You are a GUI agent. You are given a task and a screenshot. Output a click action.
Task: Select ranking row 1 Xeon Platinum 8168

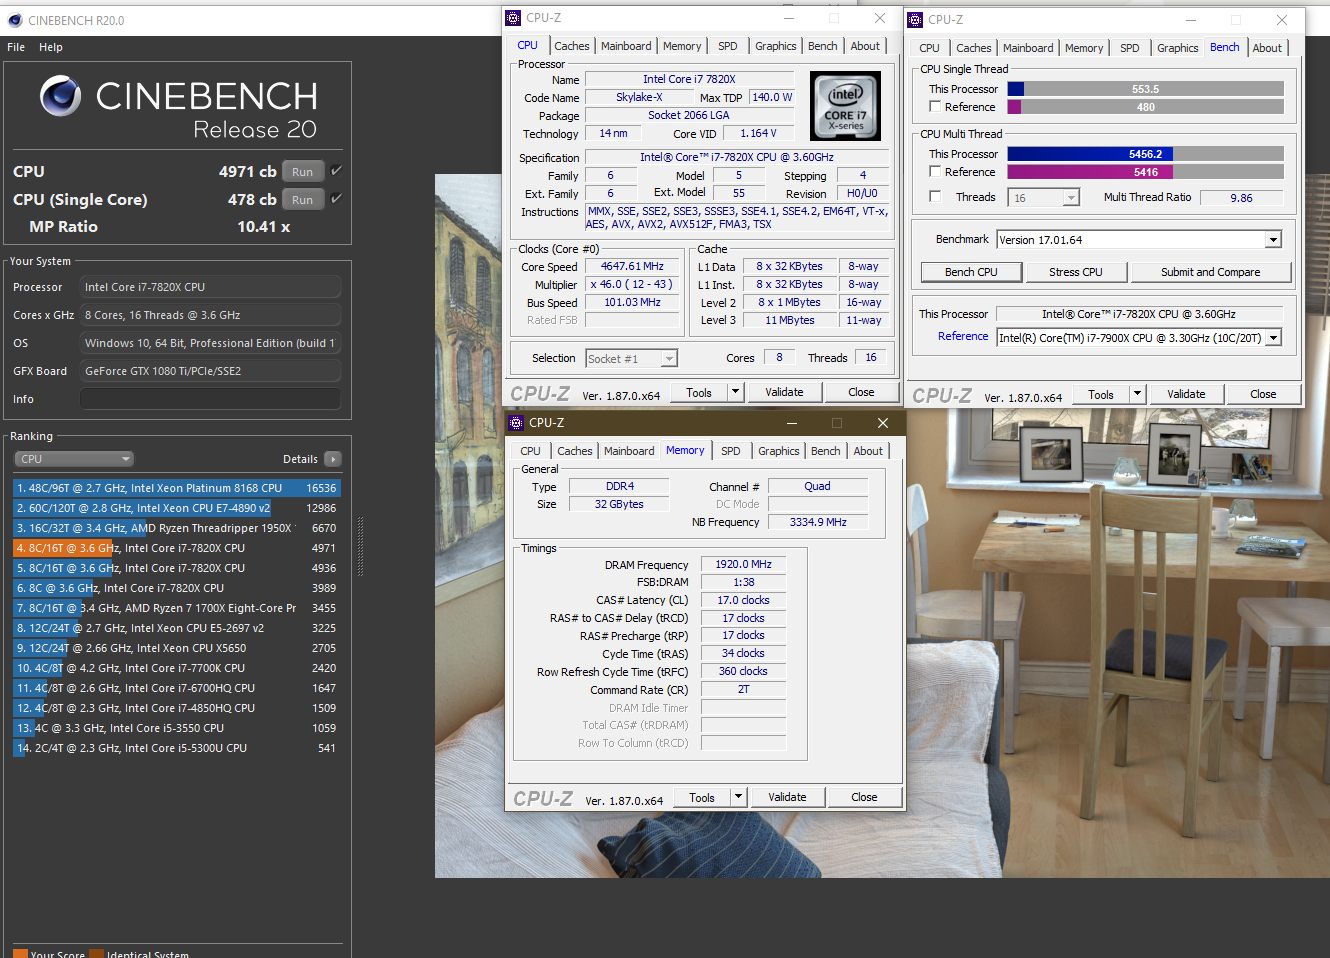point(177,488)
